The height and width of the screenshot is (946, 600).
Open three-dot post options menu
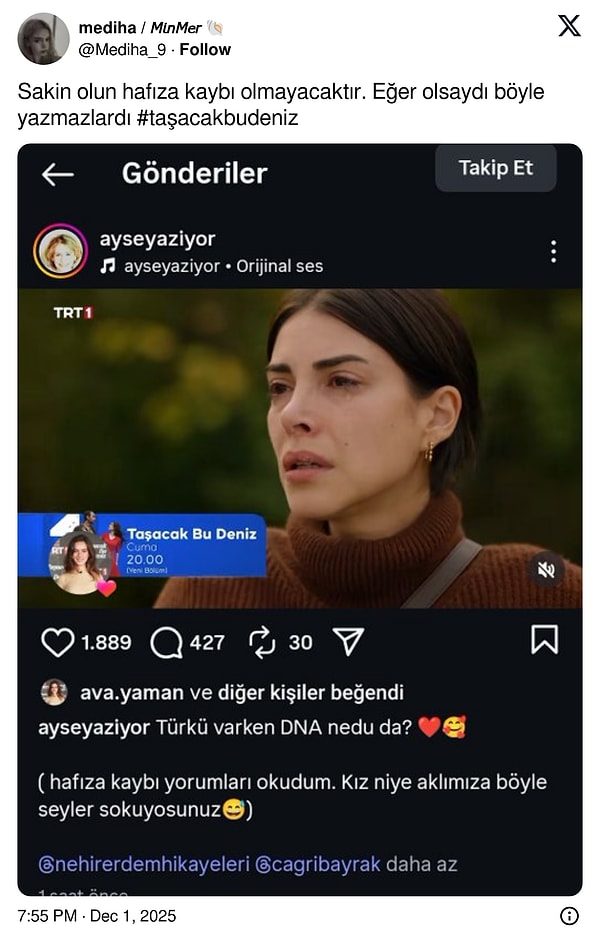pyautogui.click(x=553, y=251)
